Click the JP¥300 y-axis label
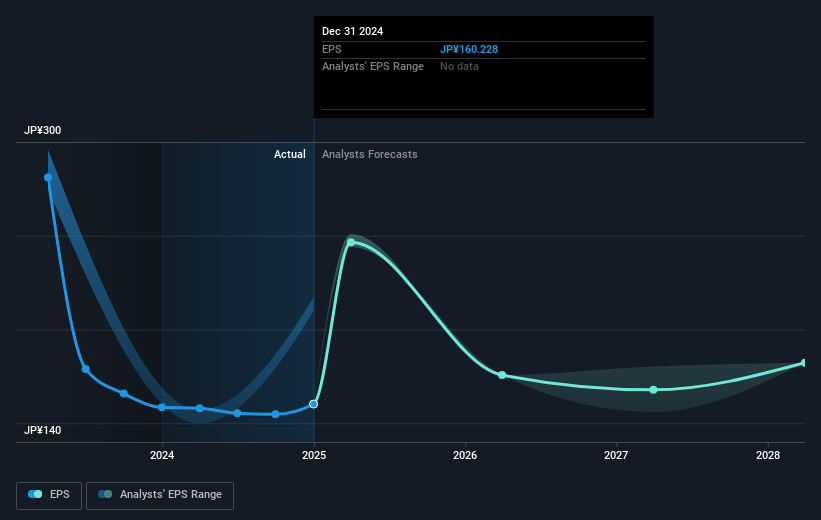 pos(42,130)
